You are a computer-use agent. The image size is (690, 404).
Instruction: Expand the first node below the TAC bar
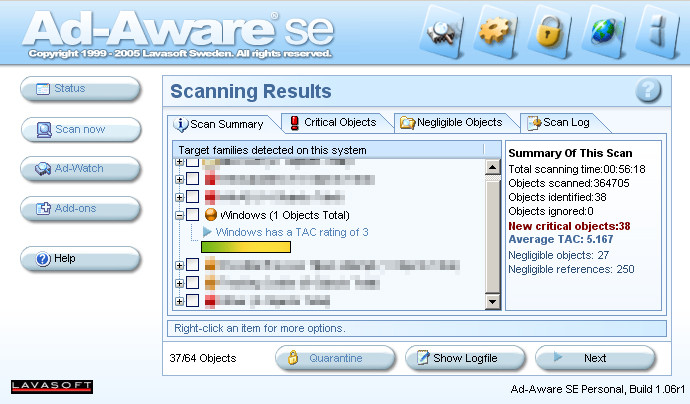pyautogui.click(x=179, y=265)
